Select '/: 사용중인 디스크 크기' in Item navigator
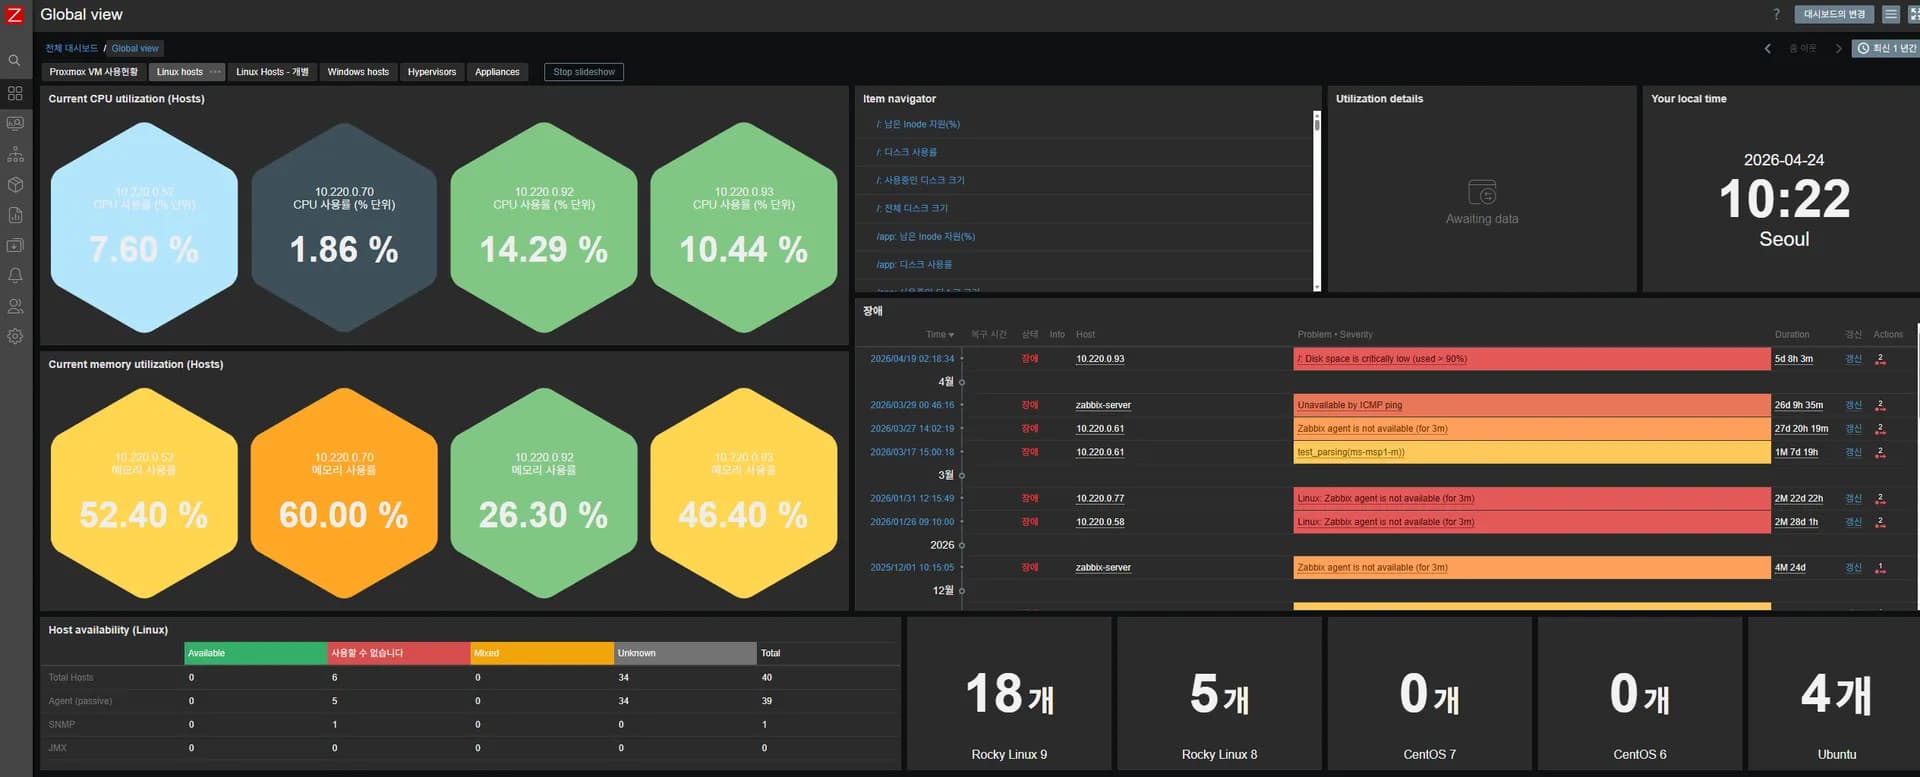1920x777 pixels. tap(921, 181)
